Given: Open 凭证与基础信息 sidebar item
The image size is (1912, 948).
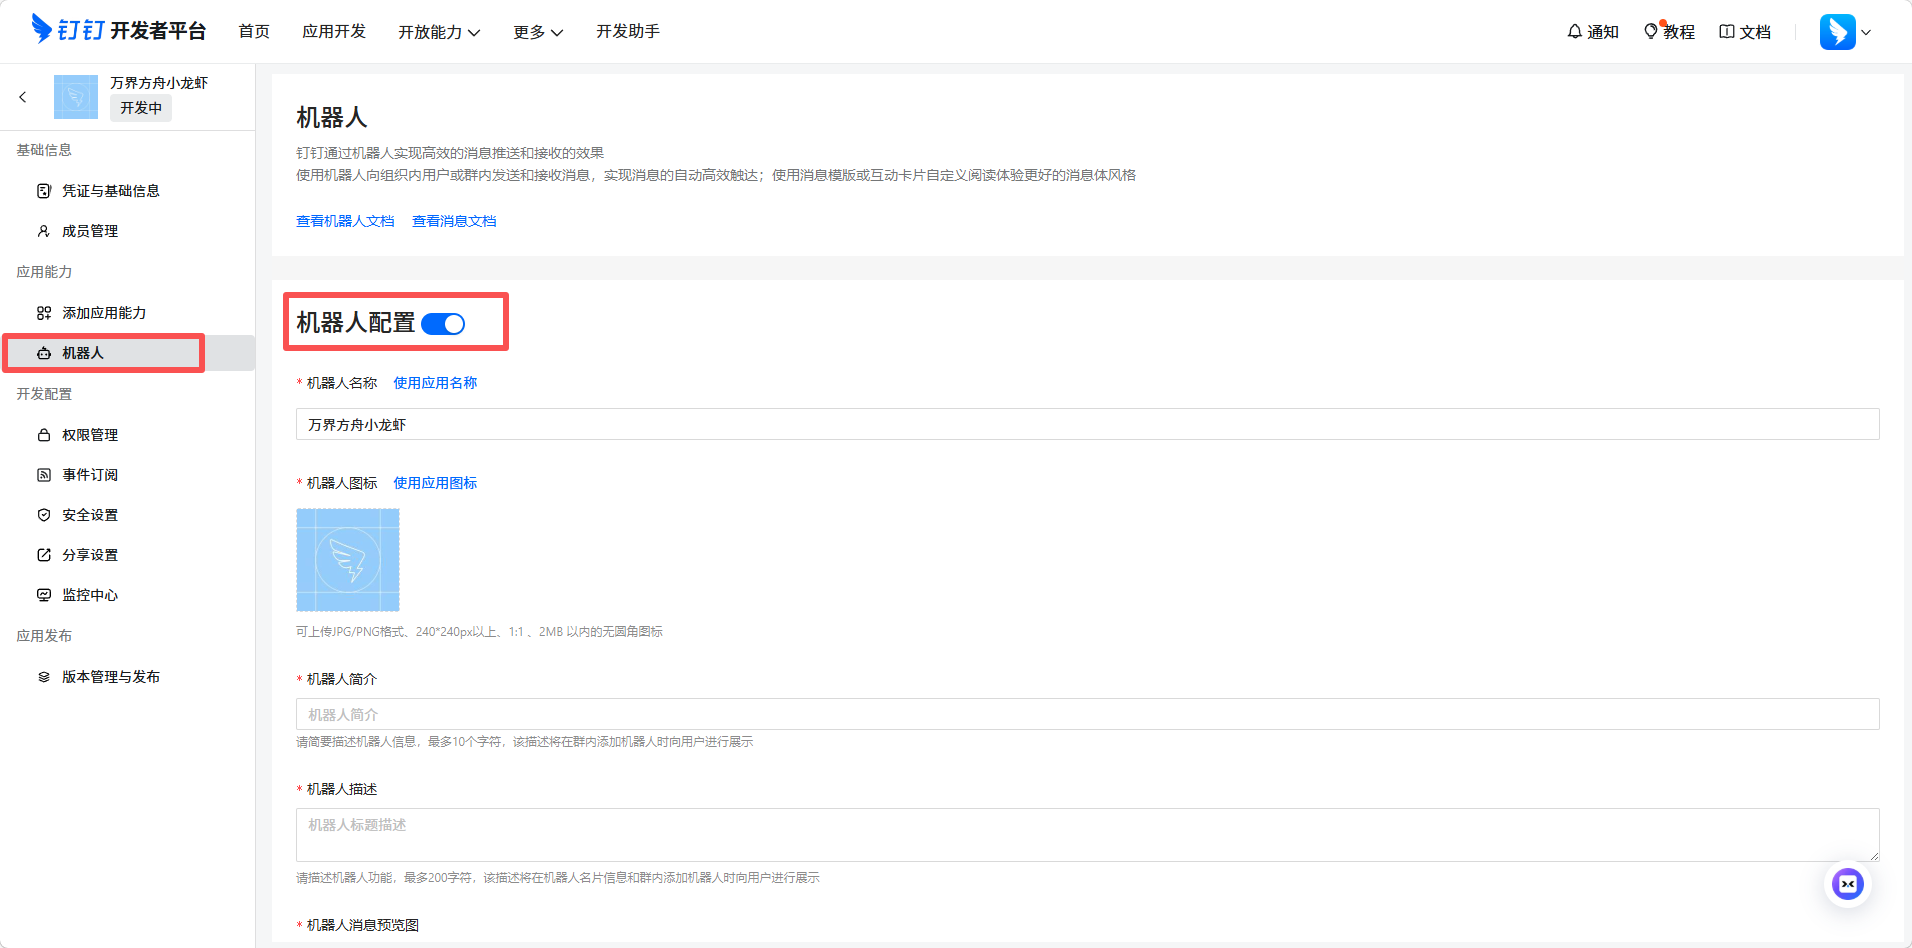Looking at the screenshot, I should click(110, 191).
